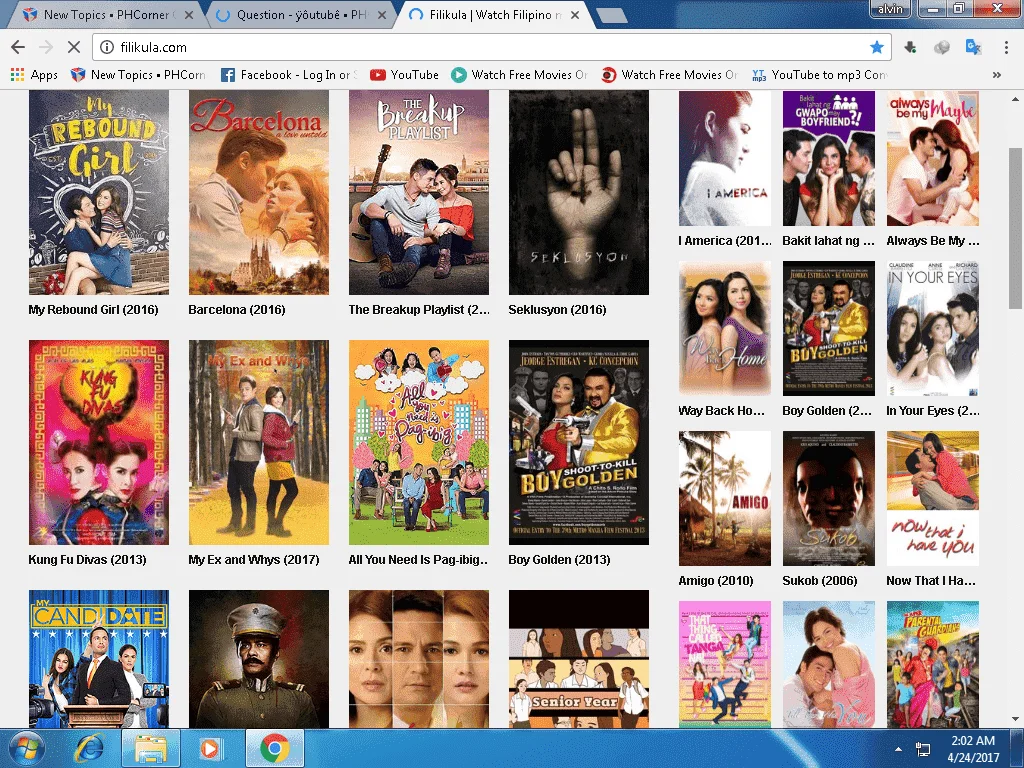Viewport: 1024px width, 768px height.
Task: Close the New Topics PHCorner tab
Action: (x=189, y=14)
